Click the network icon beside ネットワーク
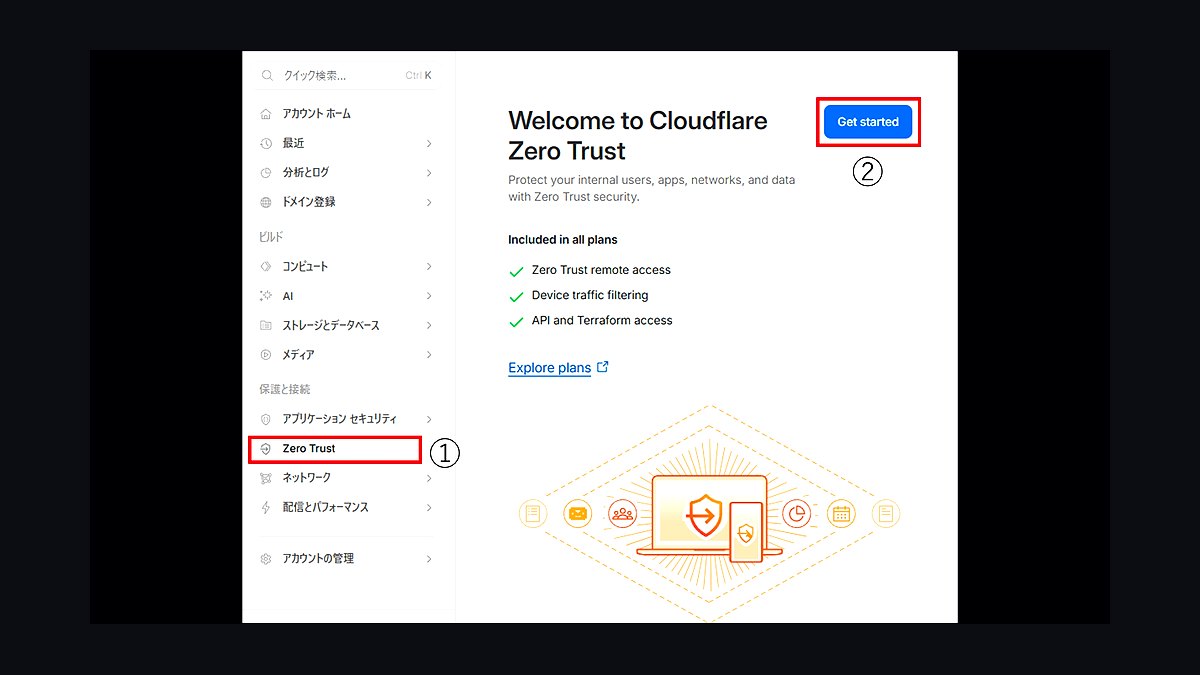The height and width of the screenshot is (675, 1200). point(265,478)
